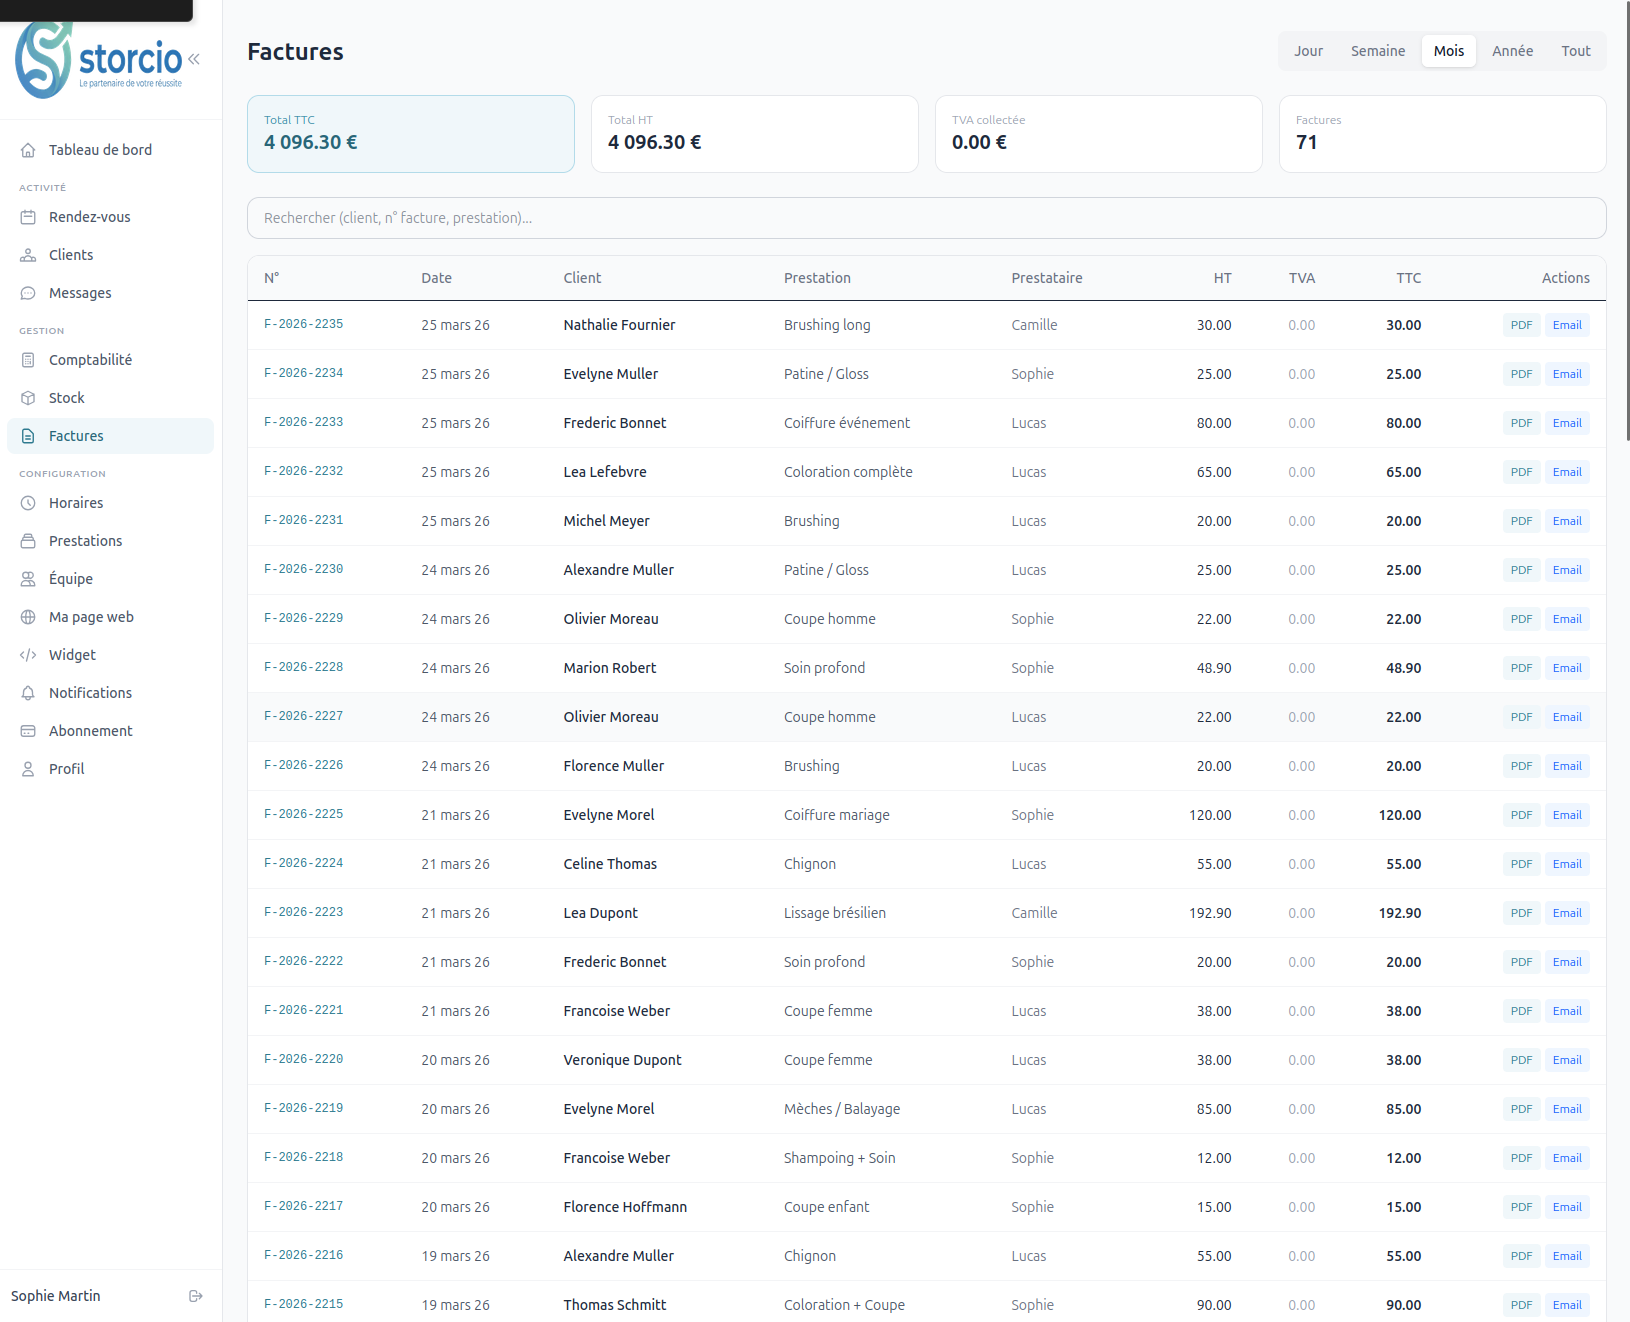The width and height of the screenshot is (1630, 1322).
Task: Click the Storcio logo
Action: click(x=99, y=60)
